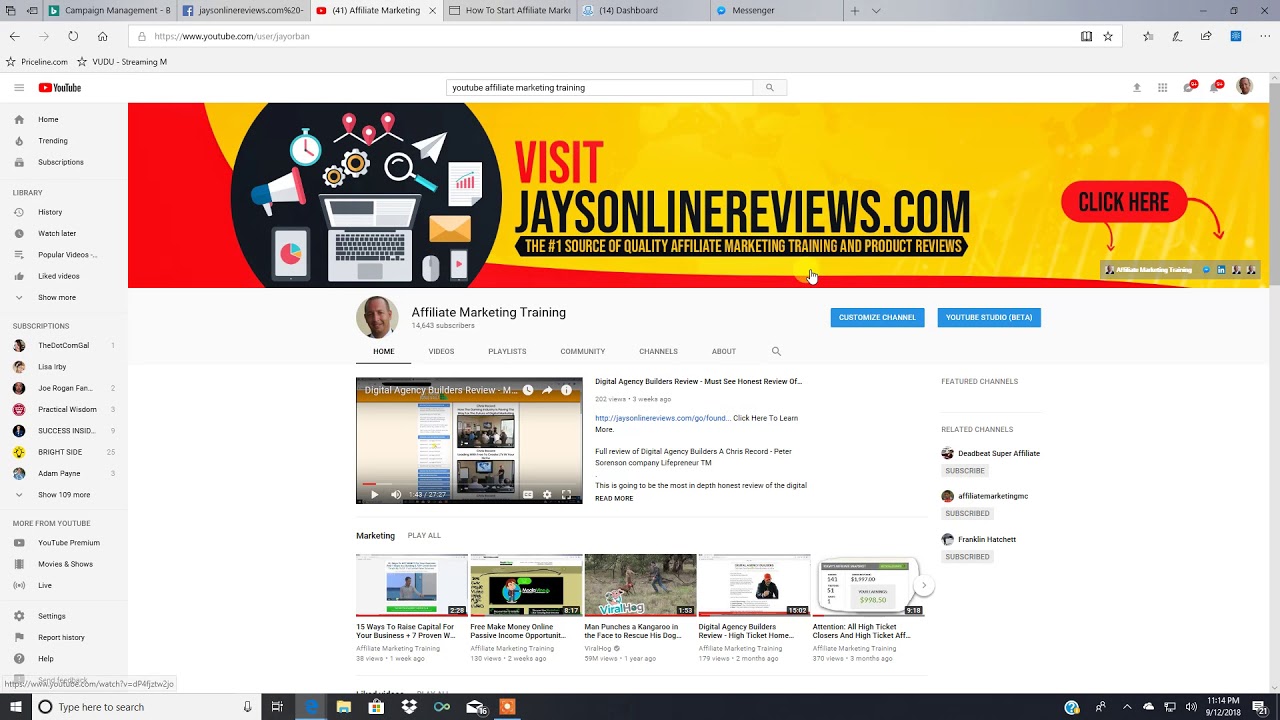The image size is (1280, 720).
Task: Open TheDotComGal subscription
Action: click(64, 345)
